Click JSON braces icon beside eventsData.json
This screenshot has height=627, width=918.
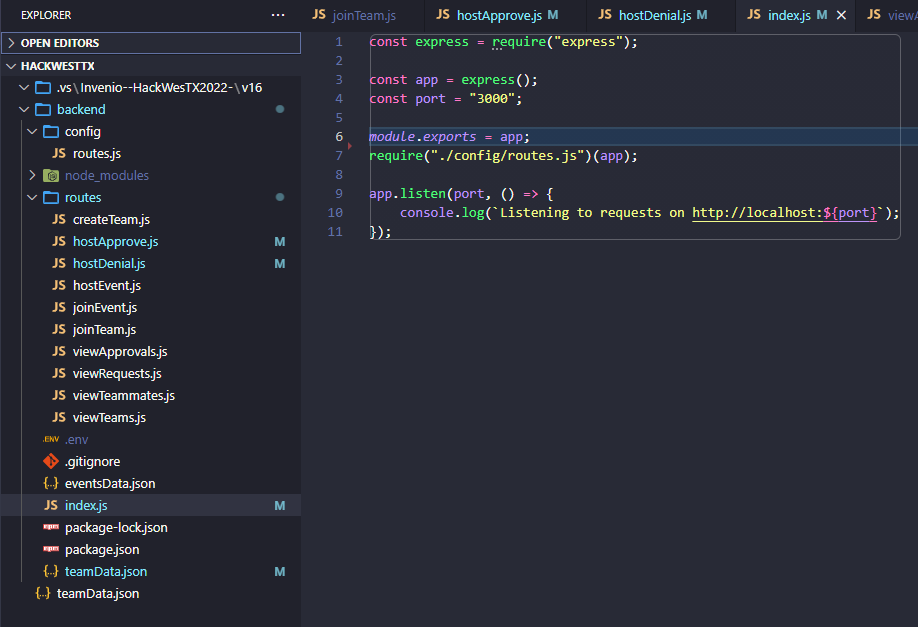(x=51, y=484)
